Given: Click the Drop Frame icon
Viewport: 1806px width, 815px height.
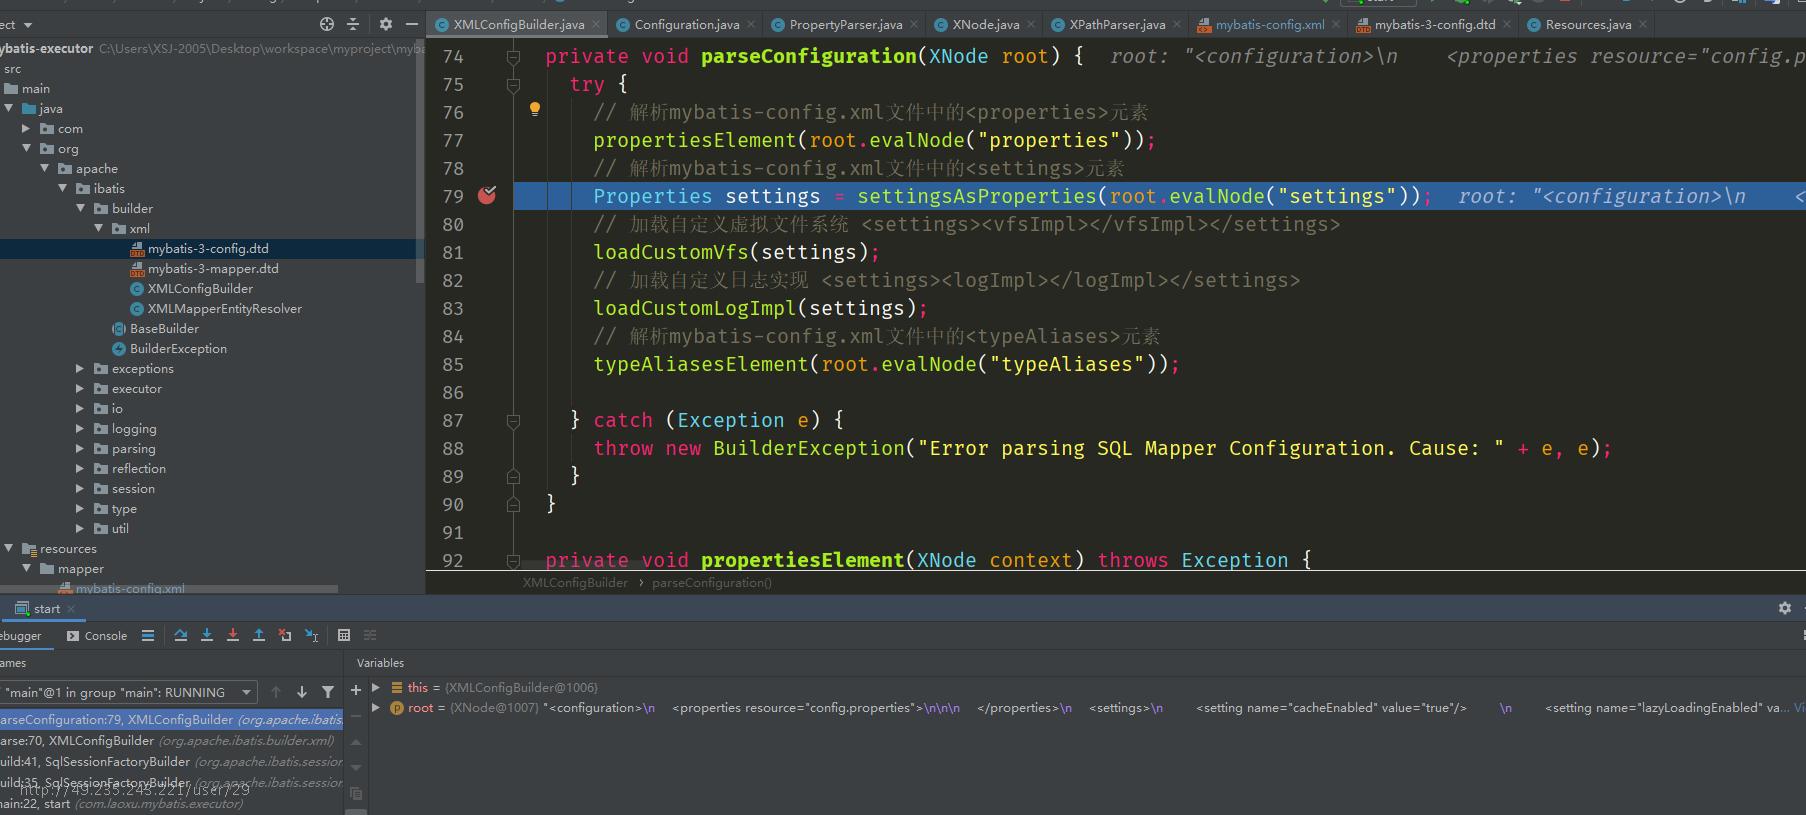Looking at the screenshot, I should click(285, 635).
